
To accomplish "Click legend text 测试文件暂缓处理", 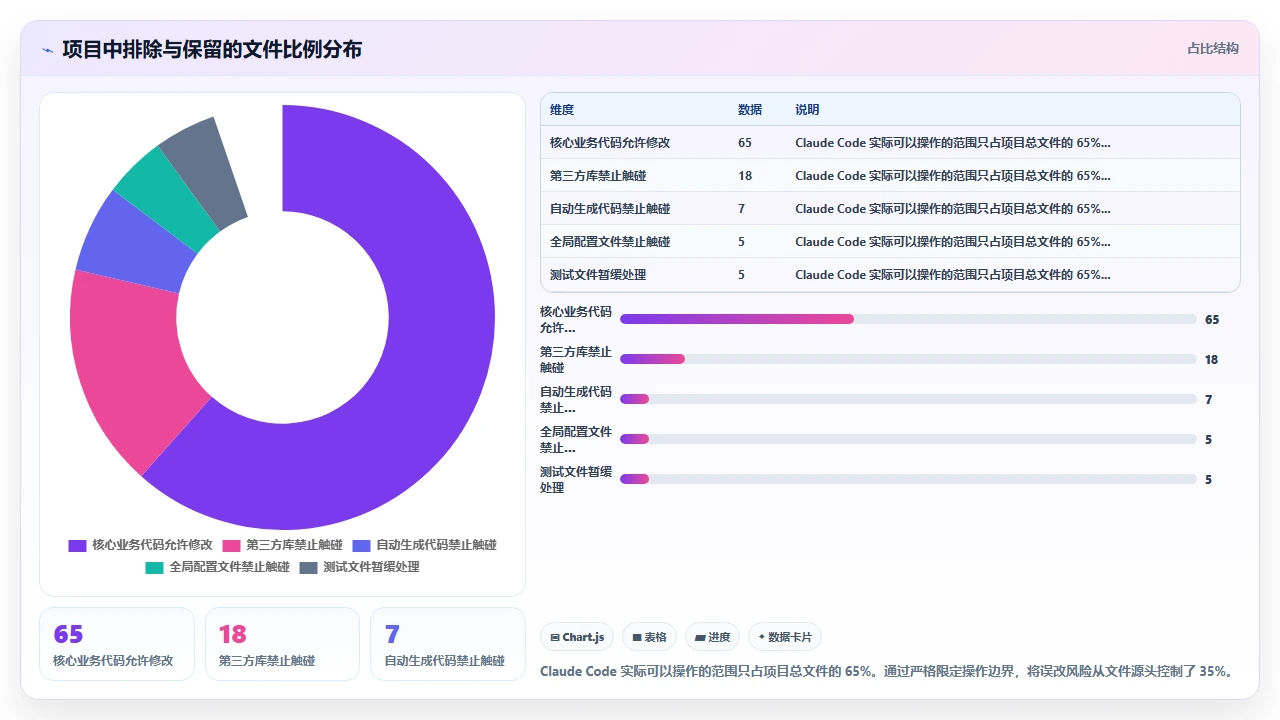I will pyautogui.click(x=371, y=567).
